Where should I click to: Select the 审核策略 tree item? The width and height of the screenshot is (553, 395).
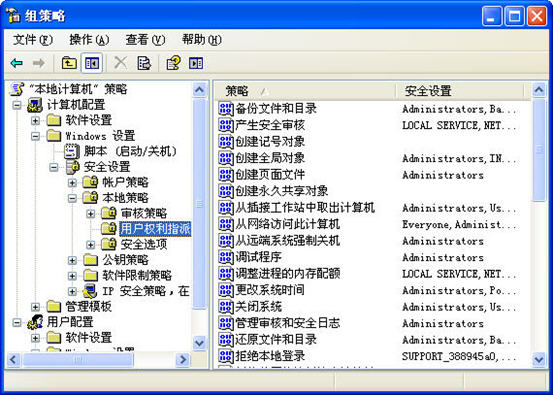tap(144, 213)
